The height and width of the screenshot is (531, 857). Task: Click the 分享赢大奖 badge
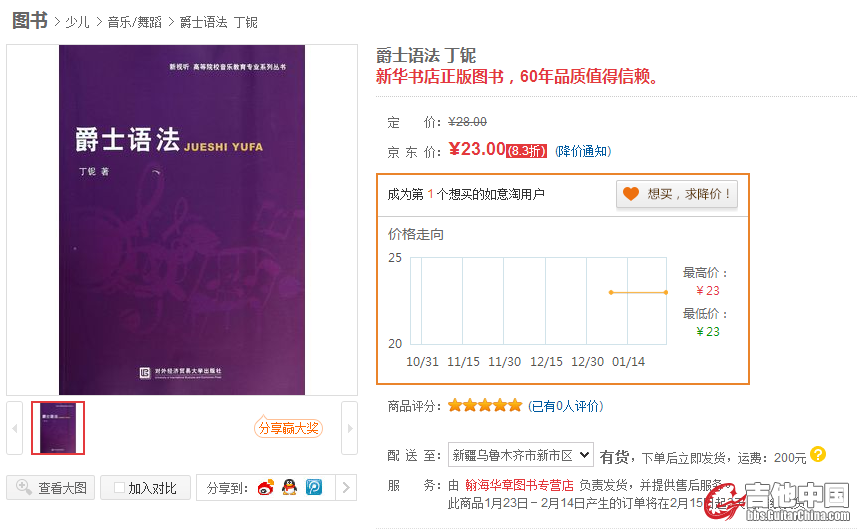click(288, 428)
